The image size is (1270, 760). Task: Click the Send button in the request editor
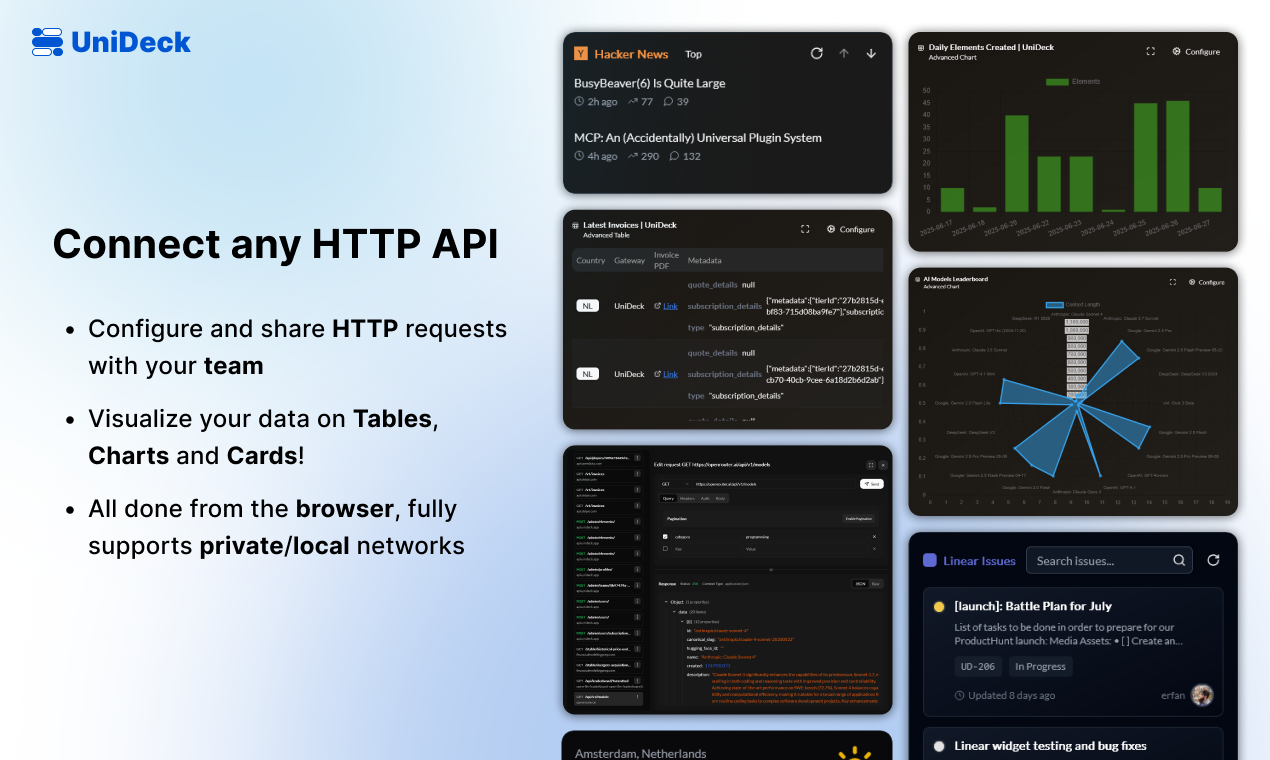pyautogui.click(x=871, y=484)
